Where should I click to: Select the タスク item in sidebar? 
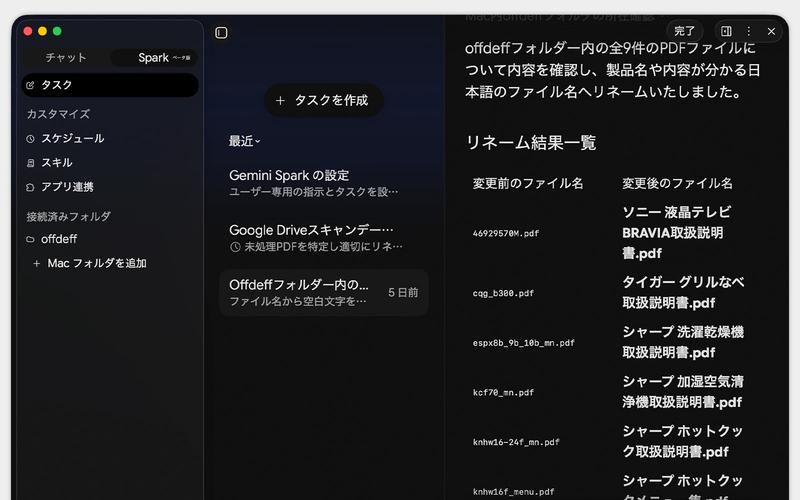[x=110, y=85]
